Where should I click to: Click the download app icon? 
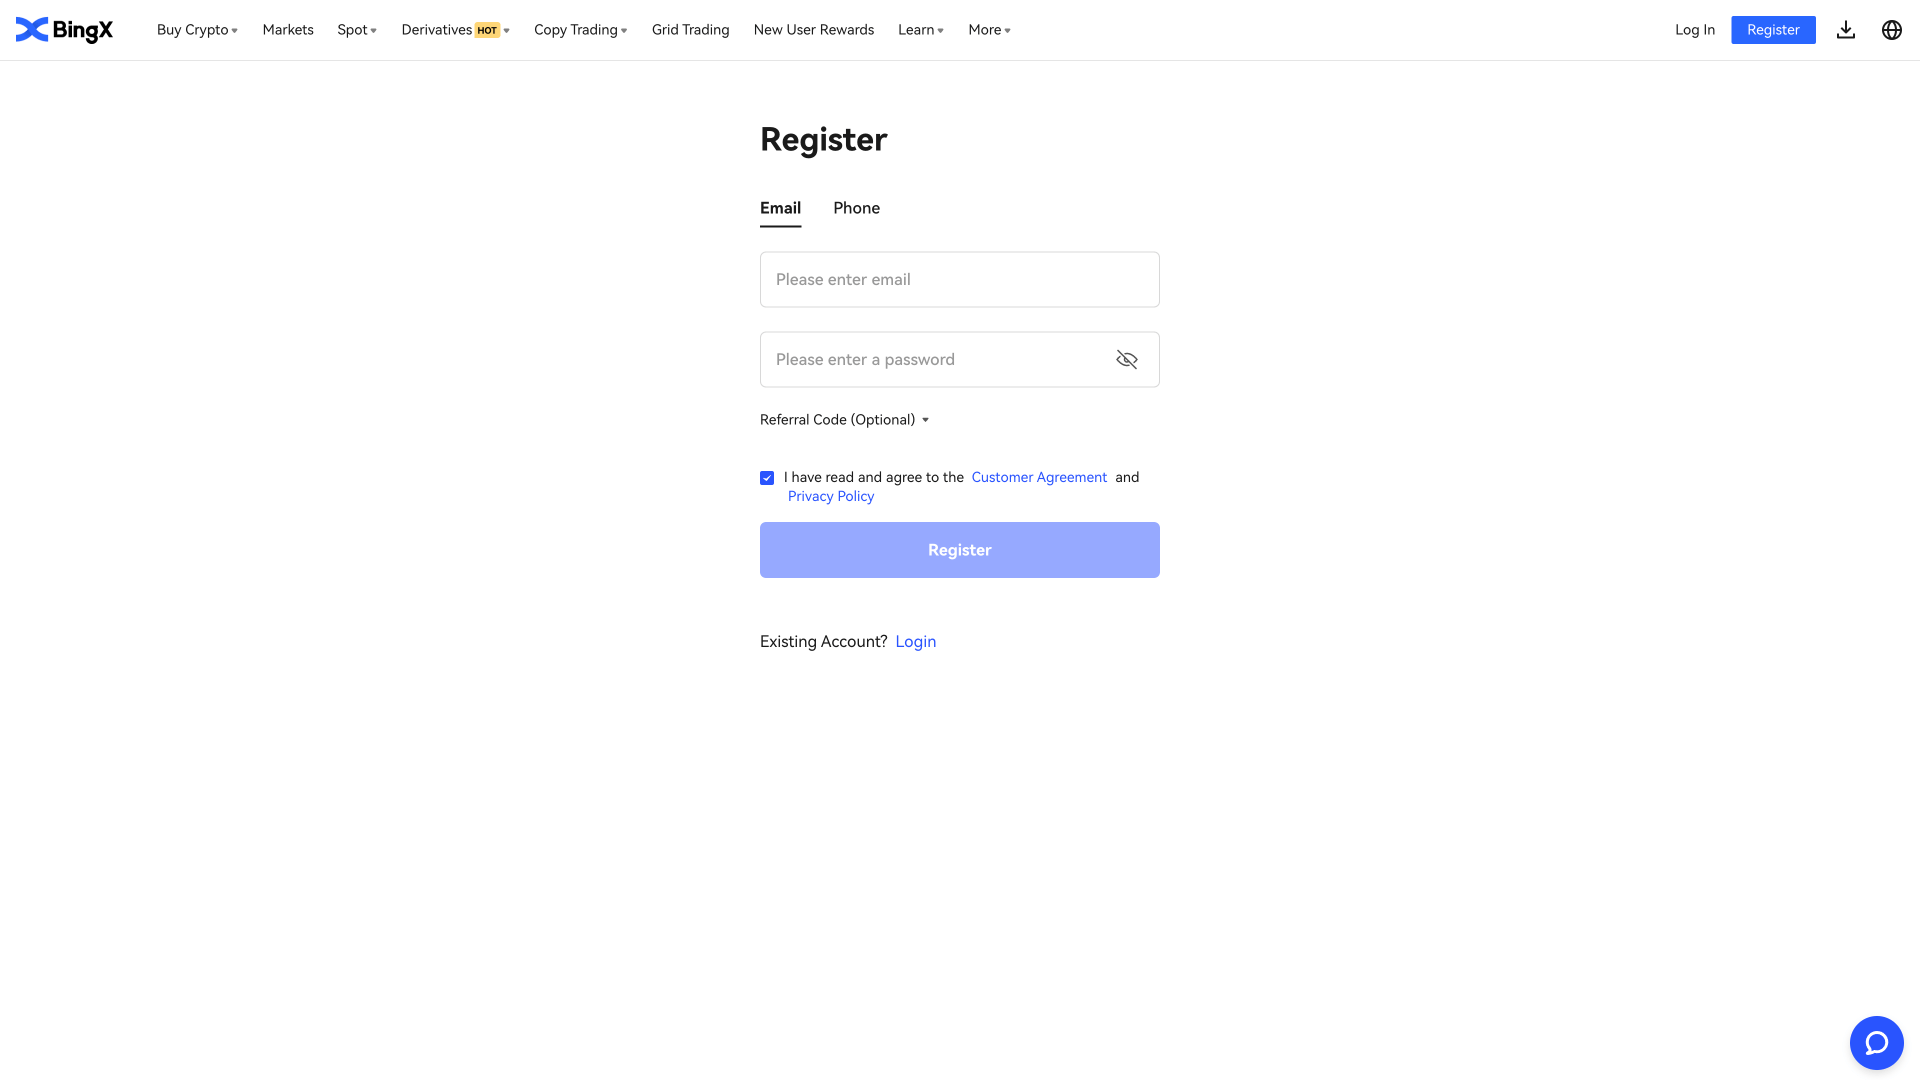(x=1846, y=30)
